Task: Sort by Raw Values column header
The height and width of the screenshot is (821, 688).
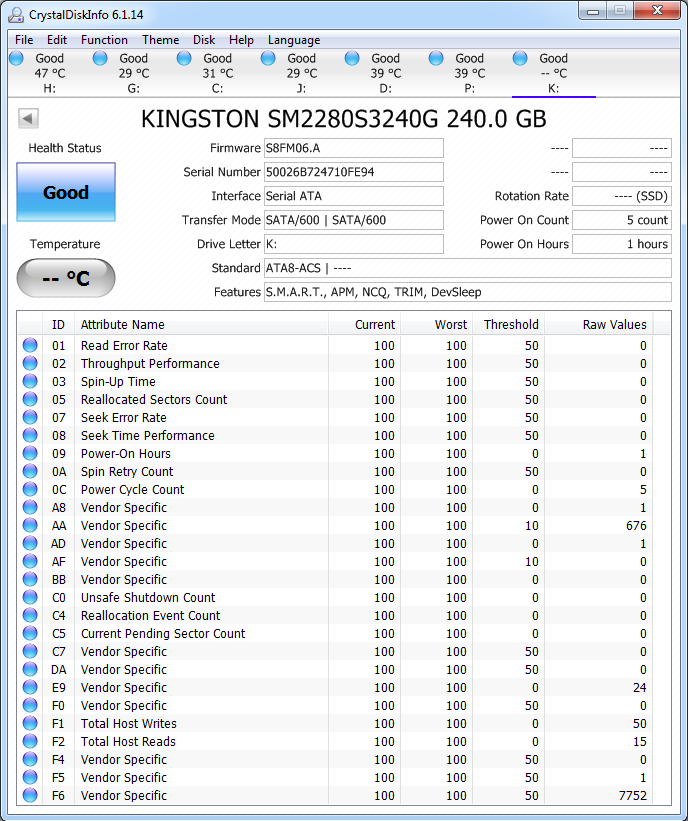Action: [x=614, y=324]
